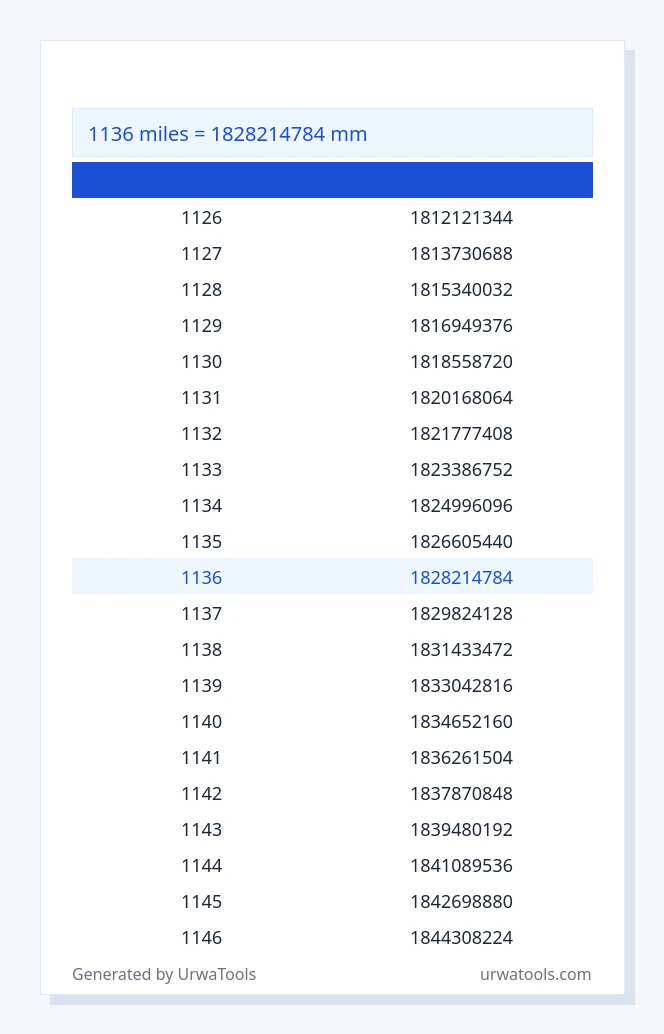Select the 1812121344 millimeter value
Viewport: 664px width, 1034px height.
[x=462, y=218]
